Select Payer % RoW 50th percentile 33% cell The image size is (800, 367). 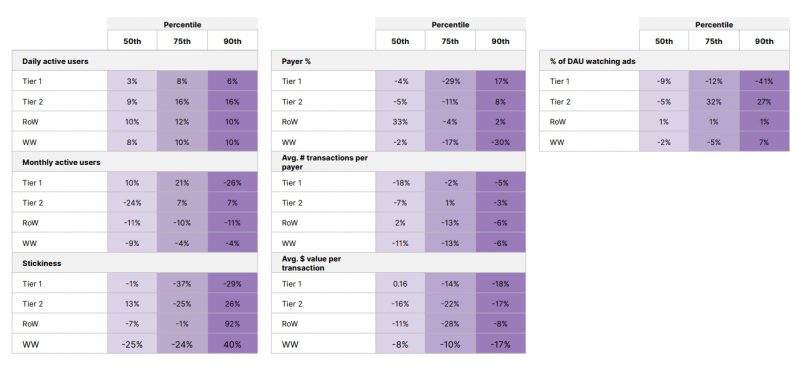tap(400, 121)
